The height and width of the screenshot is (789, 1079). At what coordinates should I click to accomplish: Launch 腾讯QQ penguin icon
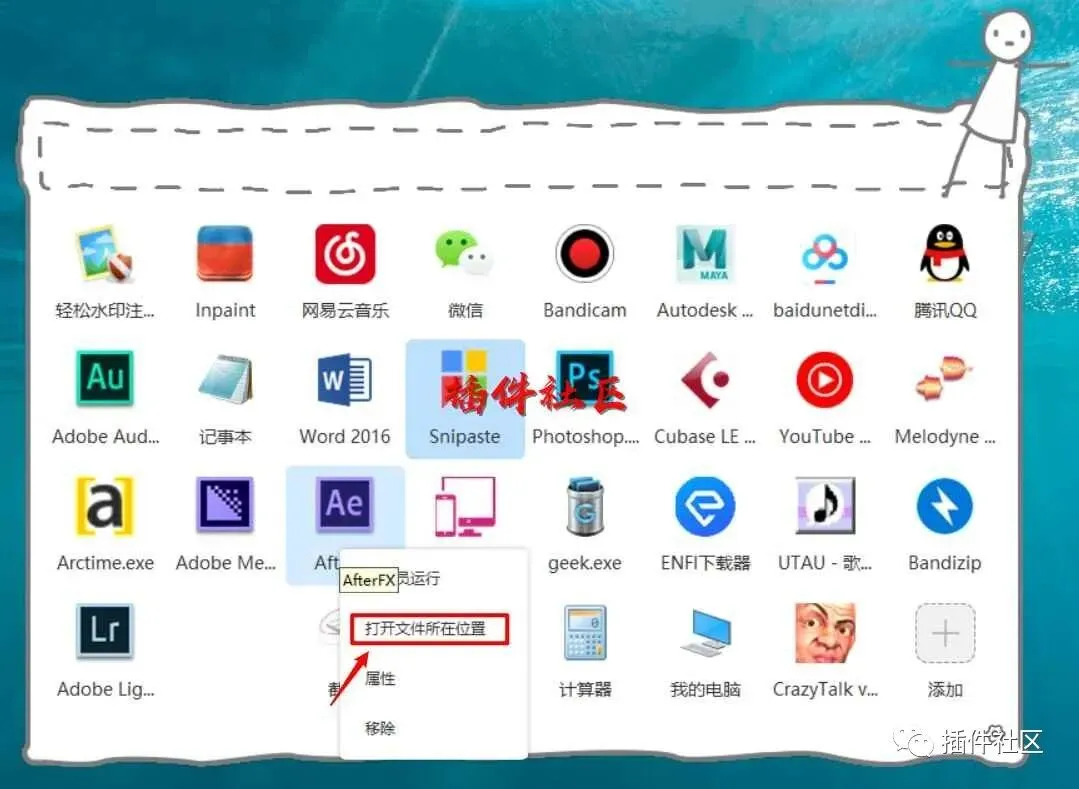pyautogui.click(x=945, y=254)
